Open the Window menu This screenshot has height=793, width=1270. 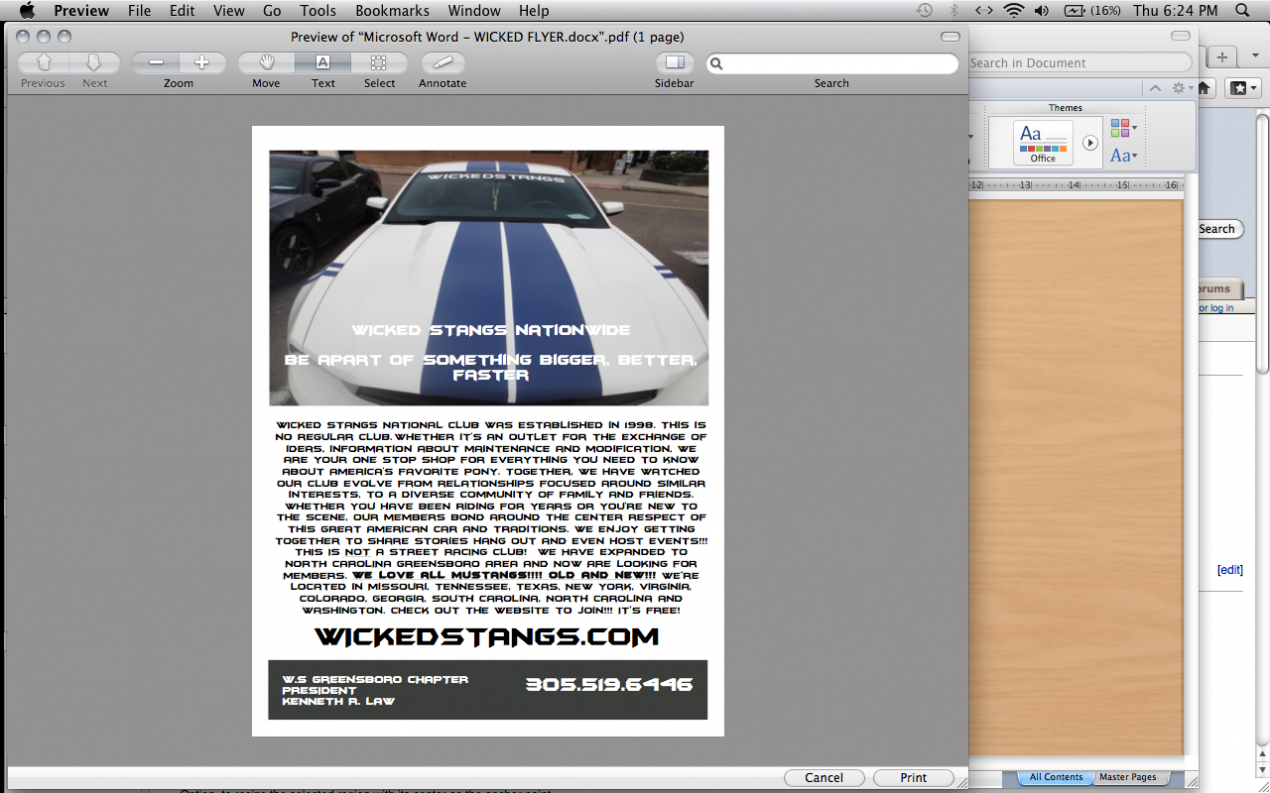click(474, 11)
